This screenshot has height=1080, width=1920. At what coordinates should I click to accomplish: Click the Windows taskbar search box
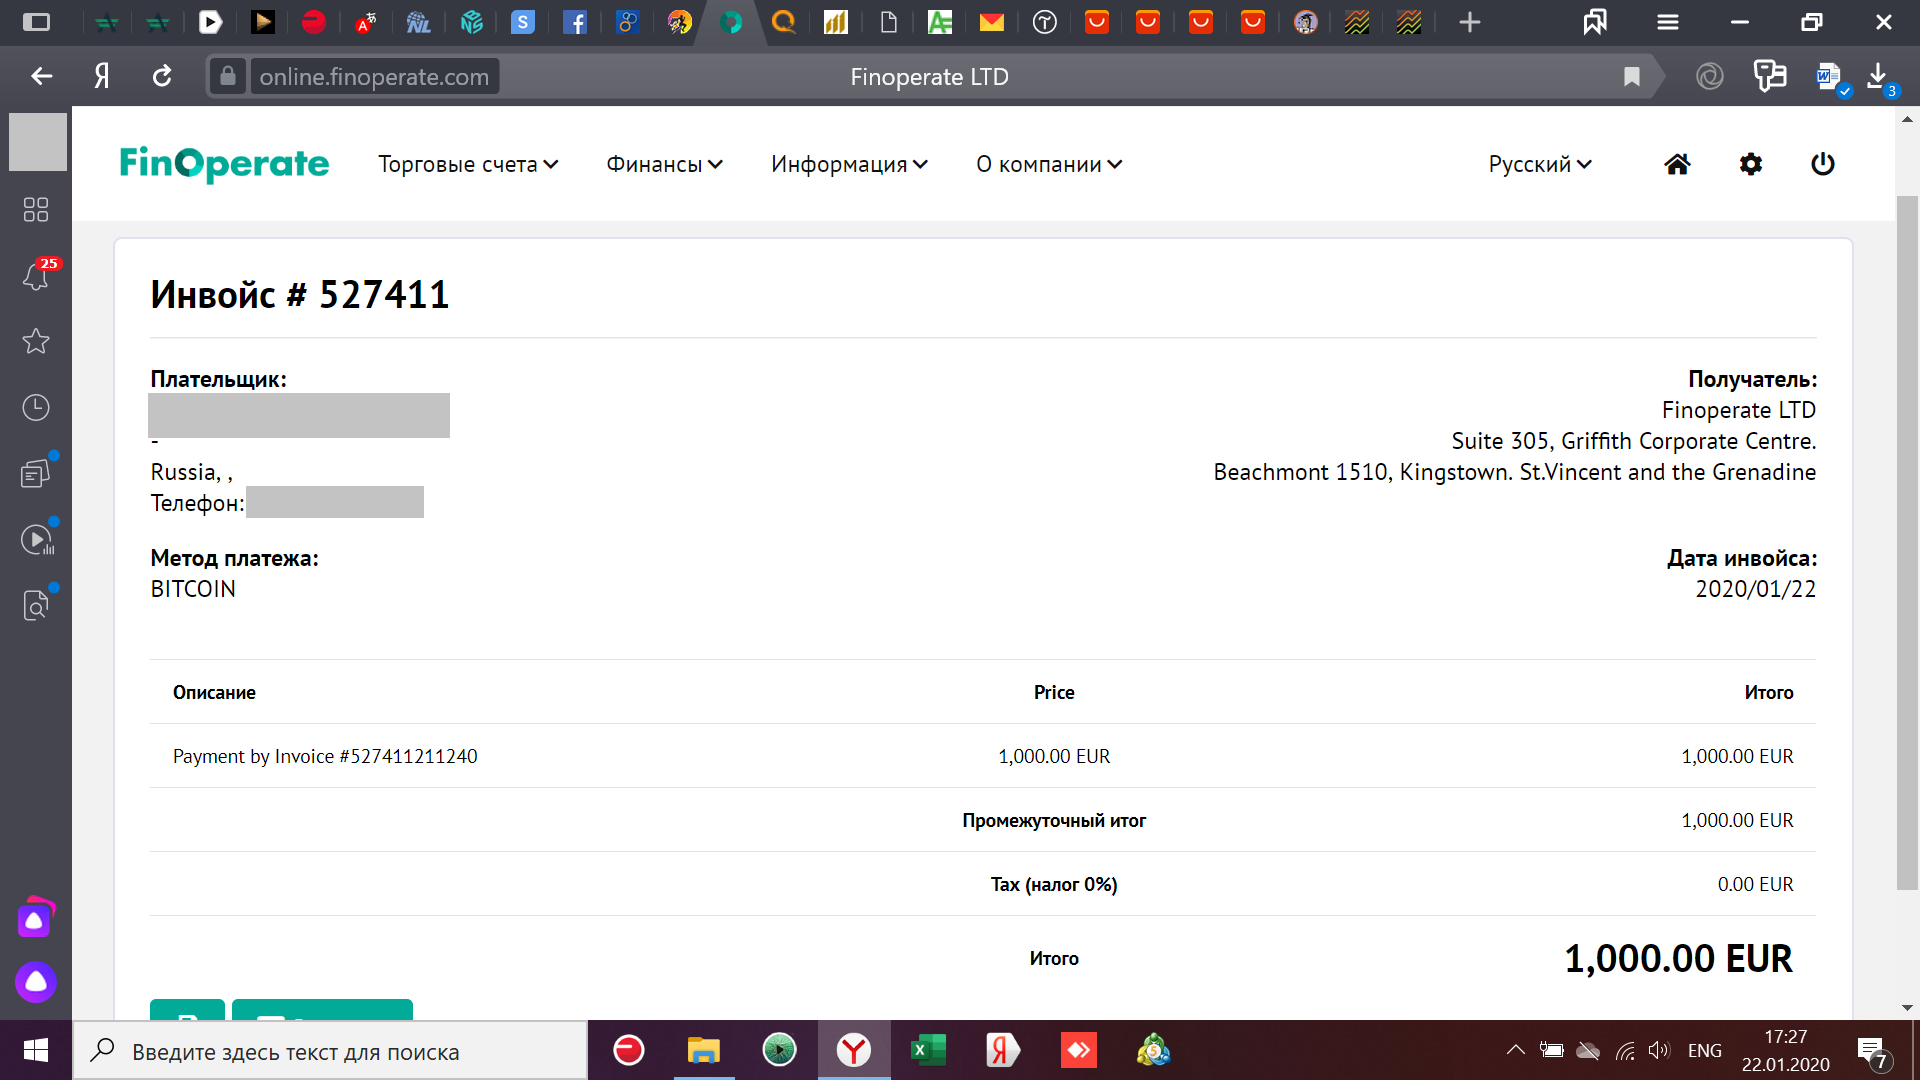(x=330, y=1051)
